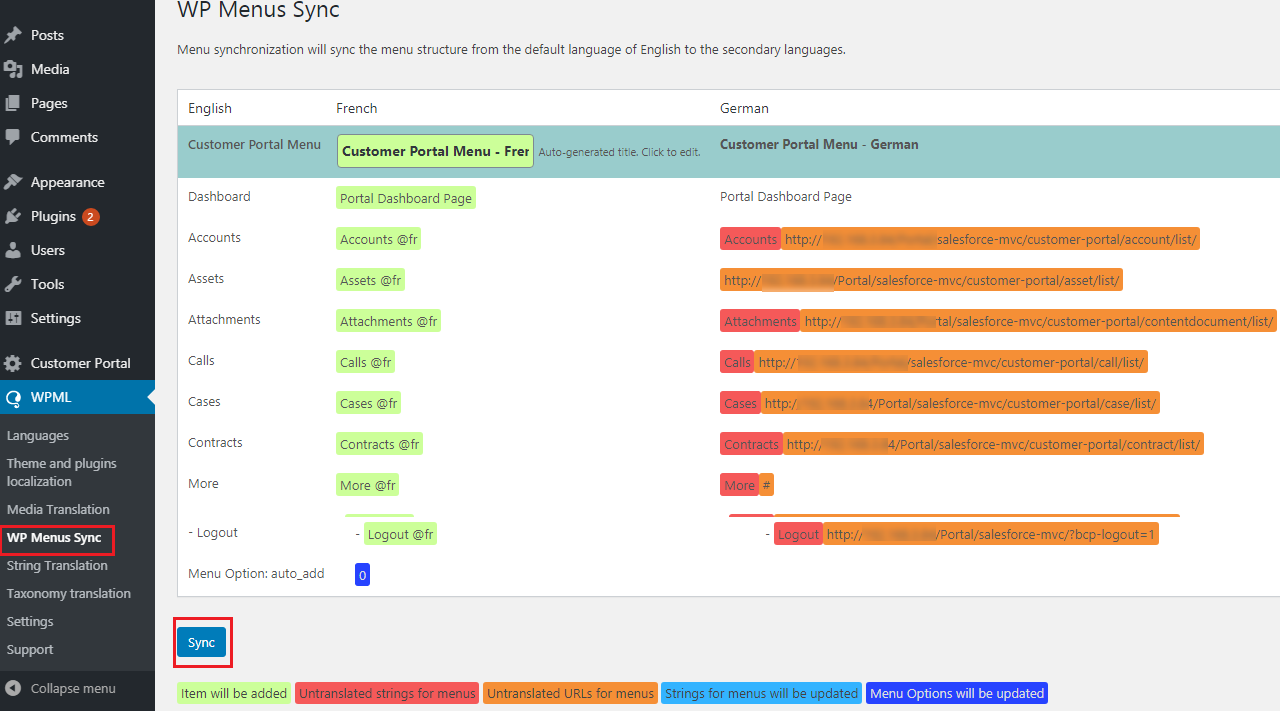
Task: Click the Comments speech bubble icon
Action: tap(13, 137)
